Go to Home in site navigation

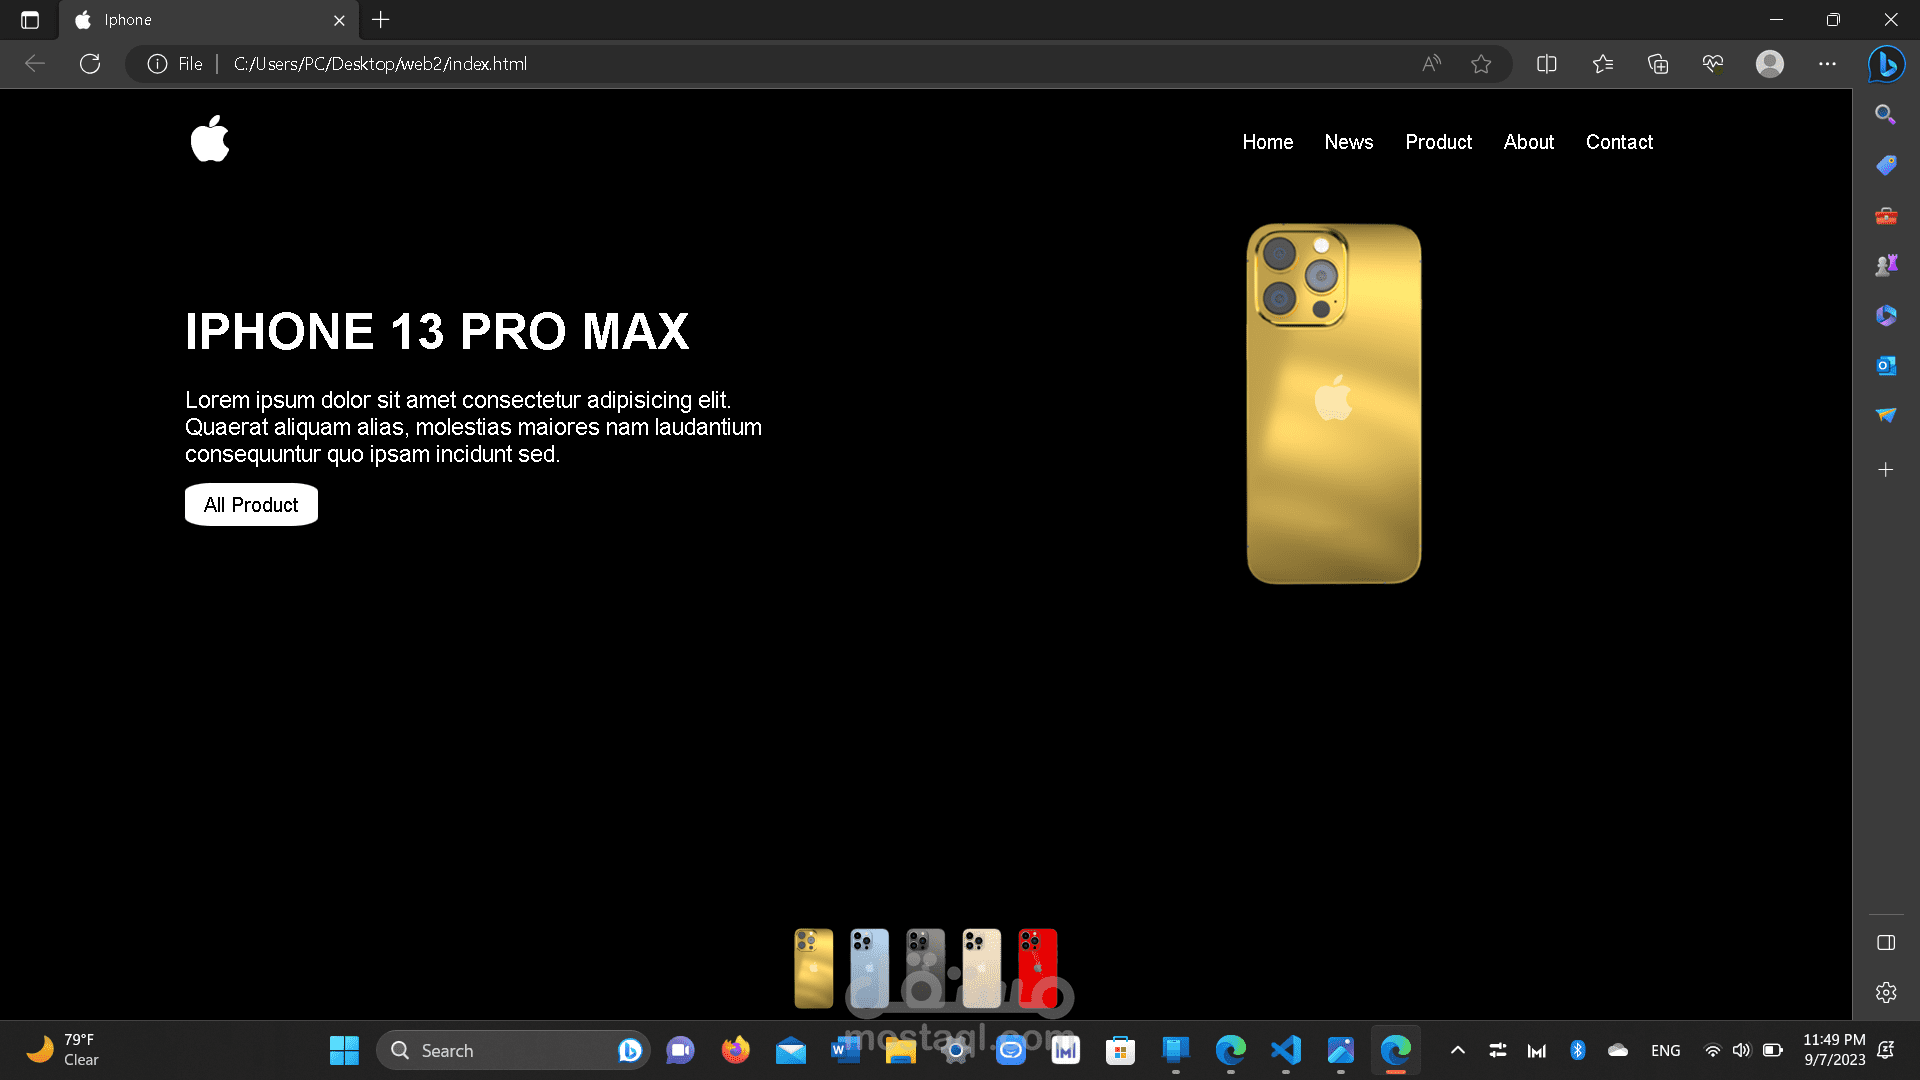point(1268,142)
